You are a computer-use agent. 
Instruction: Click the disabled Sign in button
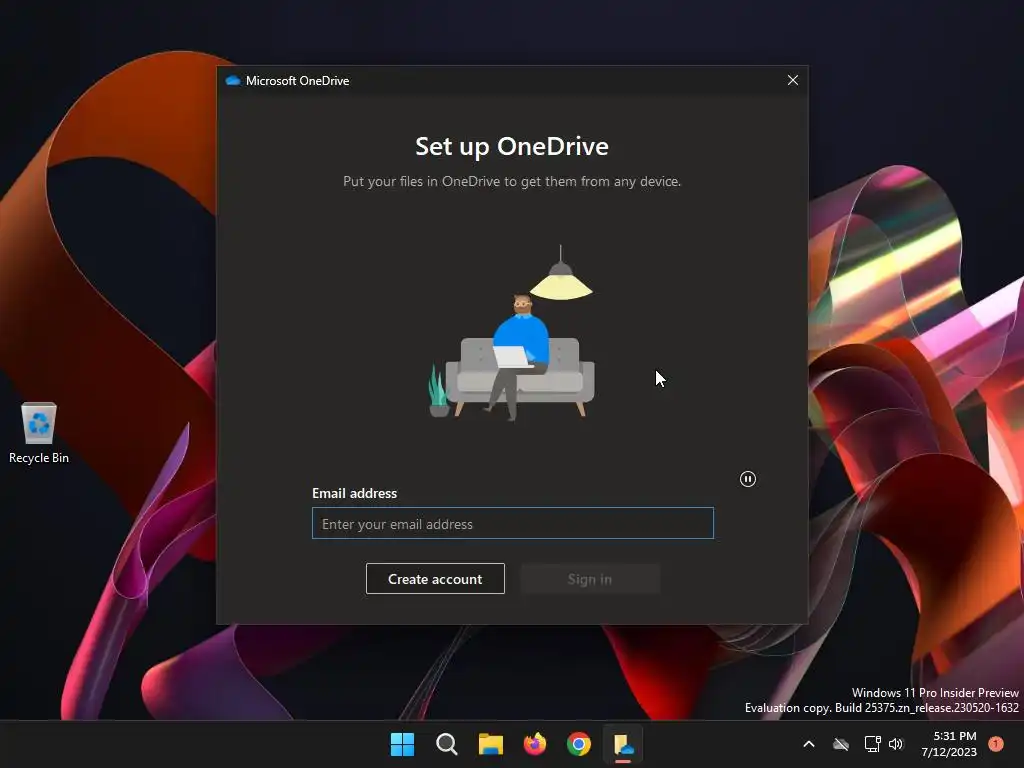coord(590,579)
